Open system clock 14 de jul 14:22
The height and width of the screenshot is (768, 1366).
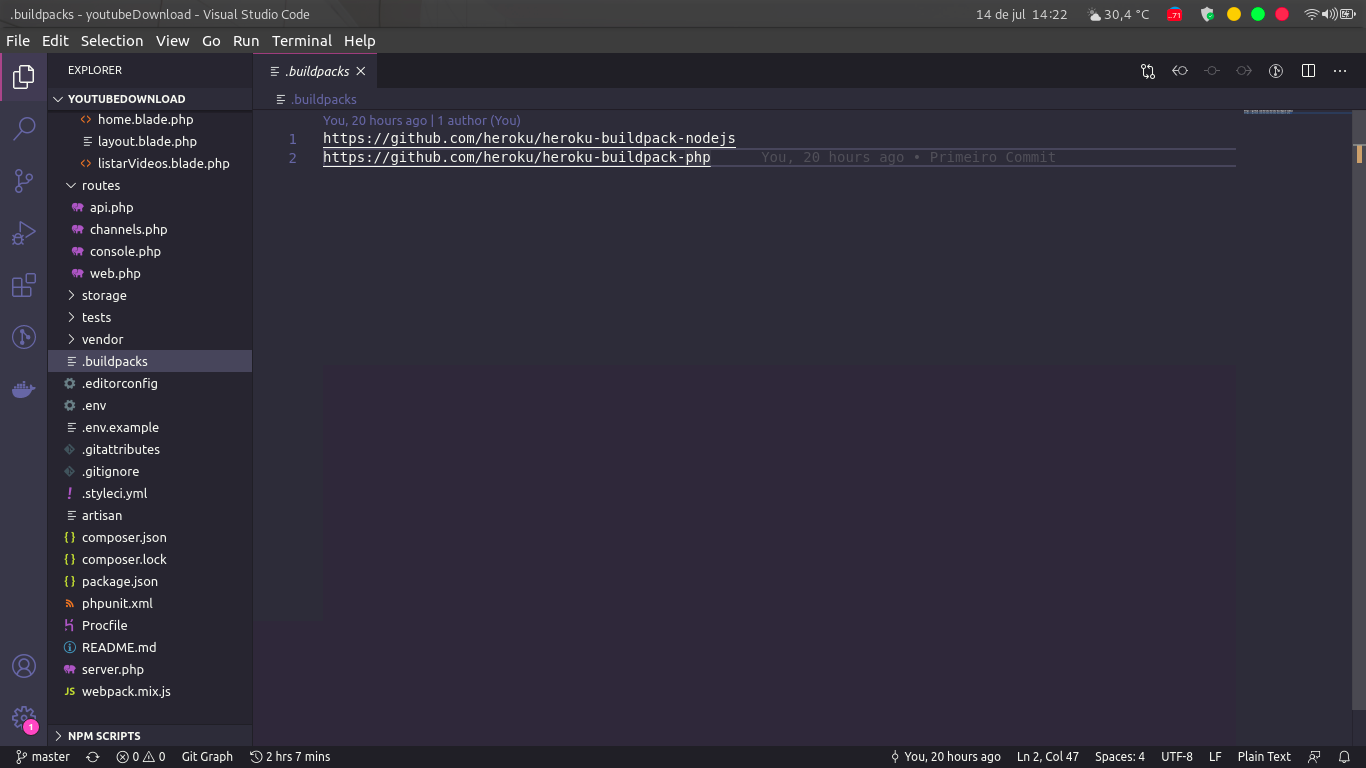point(1022,14)
